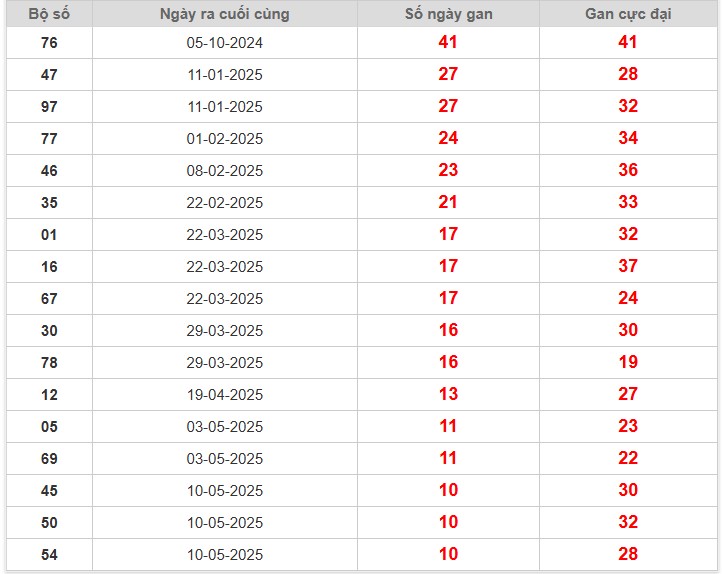
Task: Click the date 22-02-2025
Action: (224, 202)
